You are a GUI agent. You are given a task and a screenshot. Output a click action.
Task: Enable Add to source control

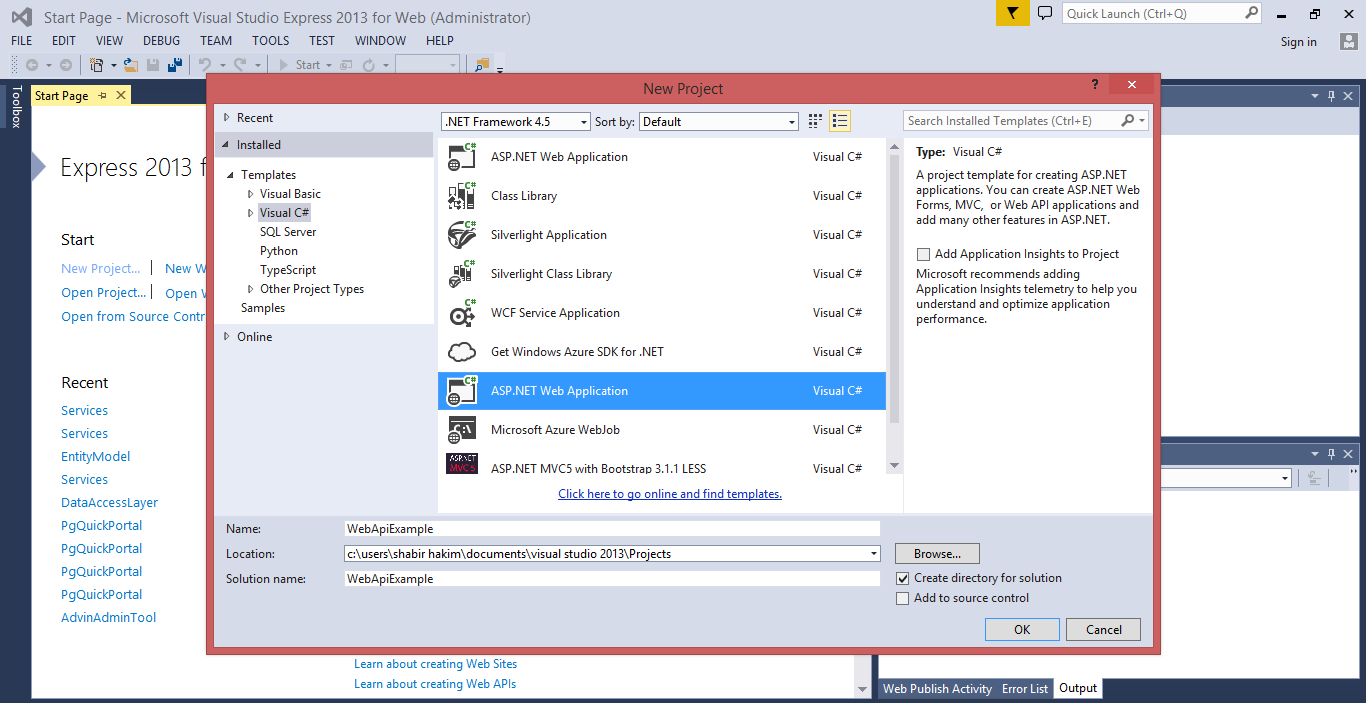[903, 598]
